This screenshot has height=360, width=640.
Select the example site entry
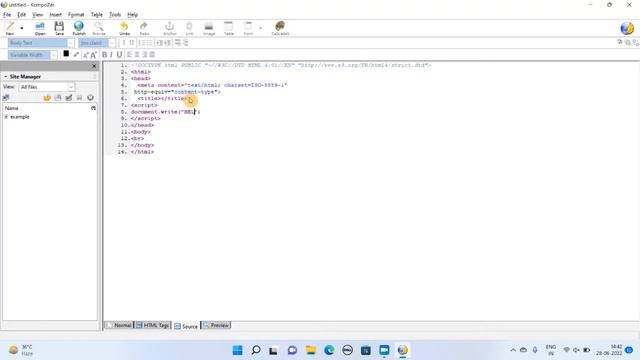click(20, 117)
